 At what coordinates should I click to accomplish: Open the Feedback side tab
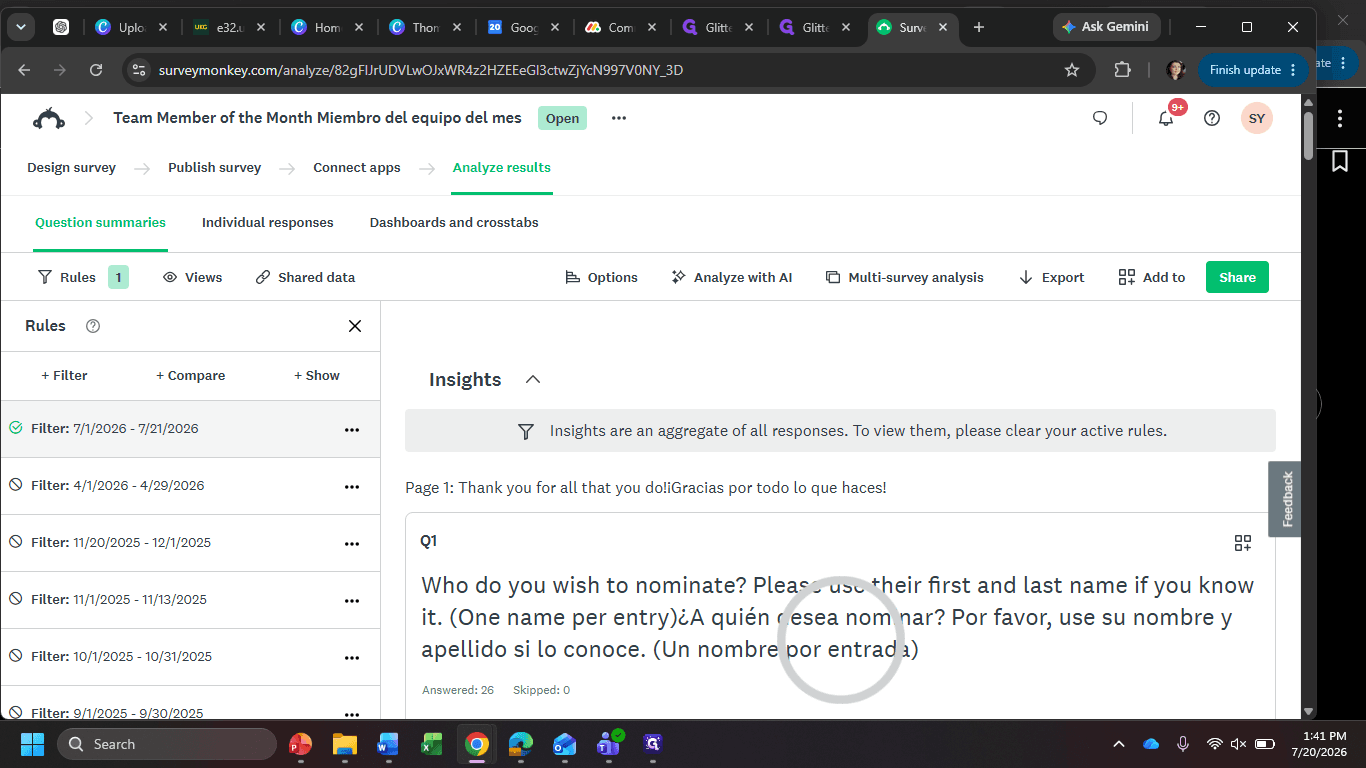(x=1286, y=499)
